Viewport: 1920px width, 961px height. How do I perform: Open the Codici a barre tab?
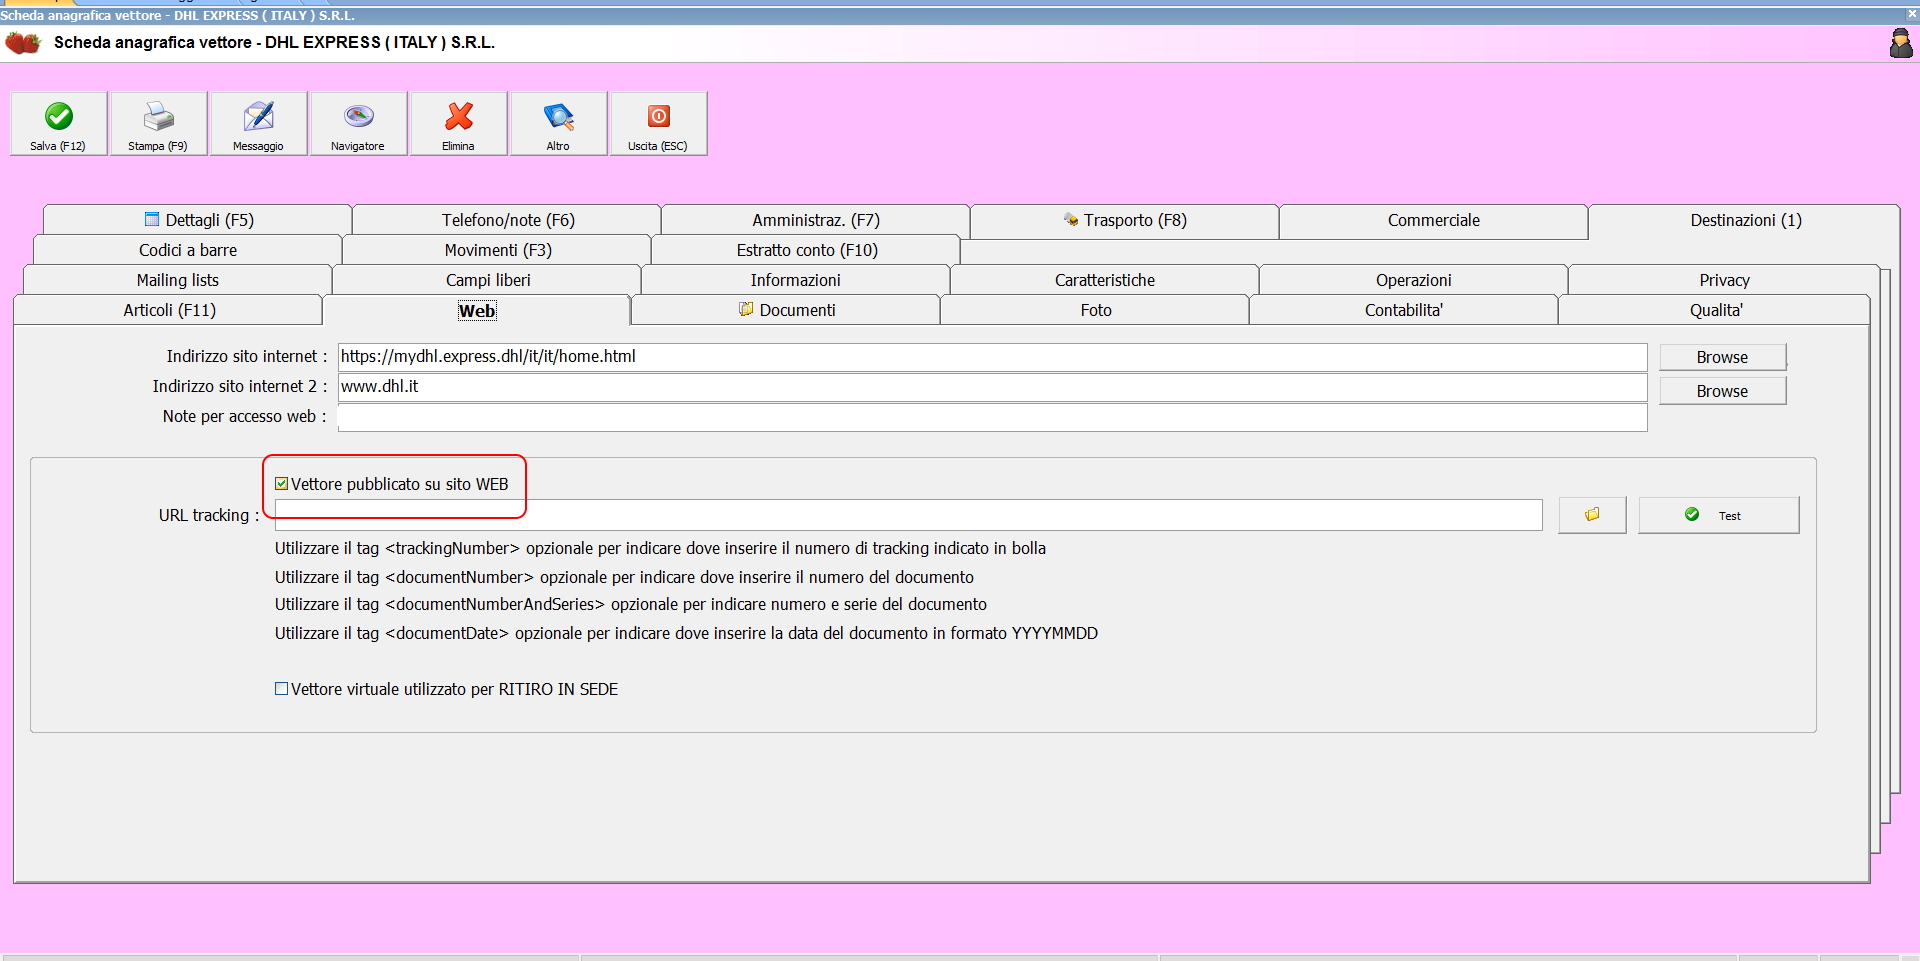pyautogui.click(x=188, y=250)
